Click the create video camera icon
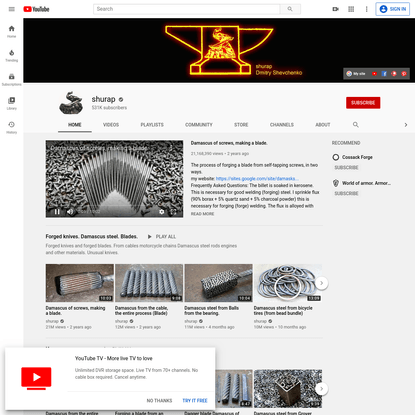The height and width of the screenshot is (415, 415). [336, 9]
